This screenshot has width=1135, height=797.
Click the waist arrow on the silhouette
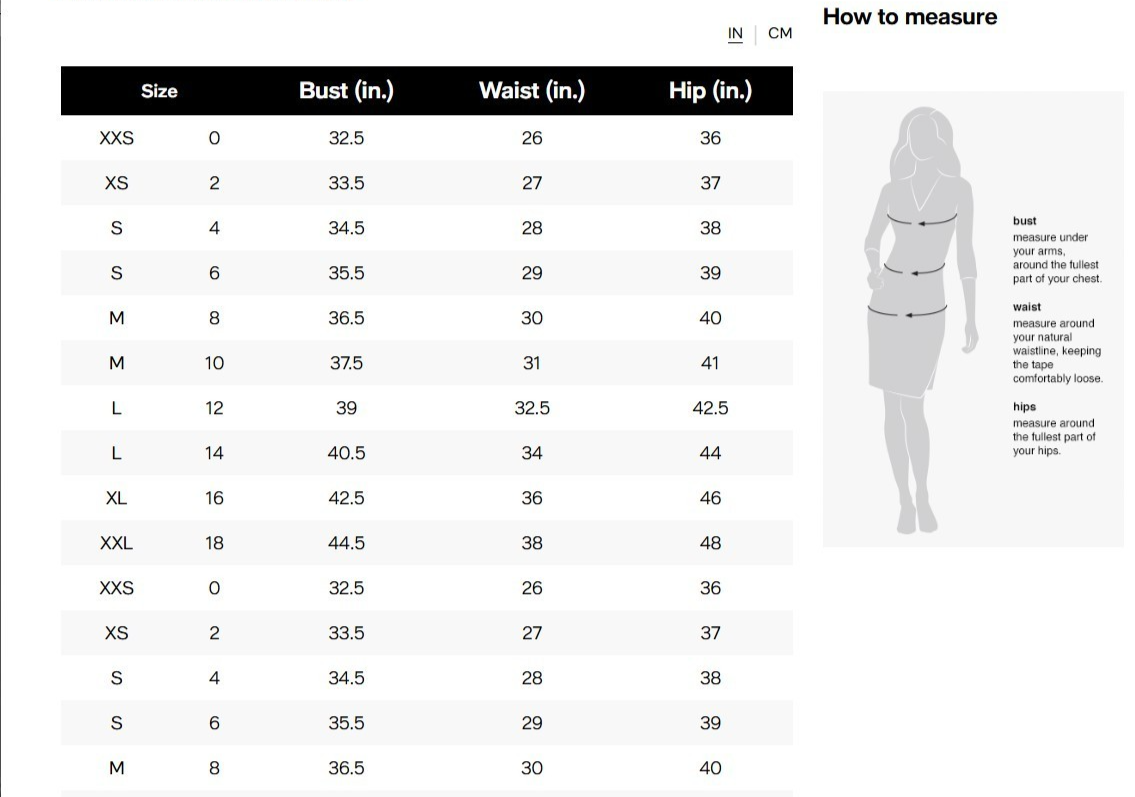click(915, 270)
